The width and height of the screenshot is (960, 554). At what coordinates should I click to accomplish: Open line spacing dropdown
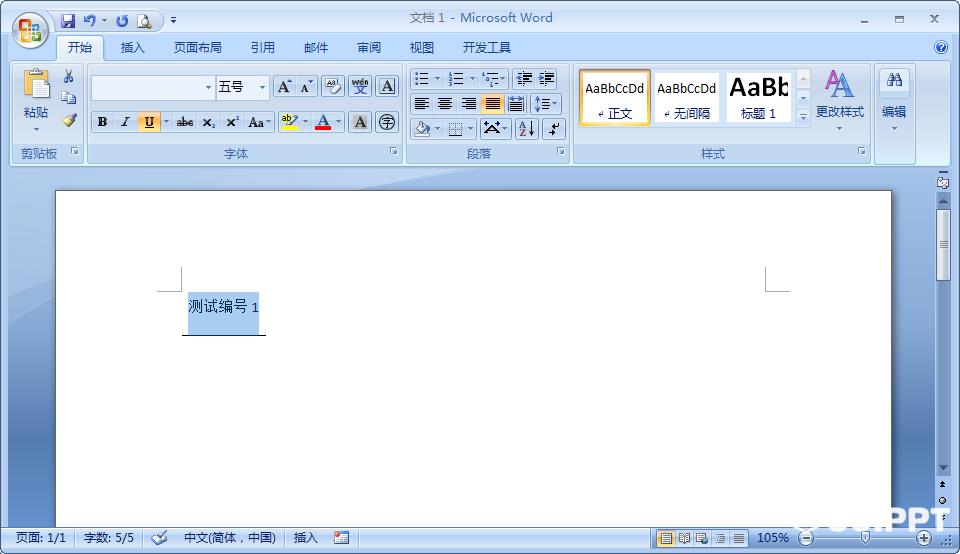click(546, 103)
